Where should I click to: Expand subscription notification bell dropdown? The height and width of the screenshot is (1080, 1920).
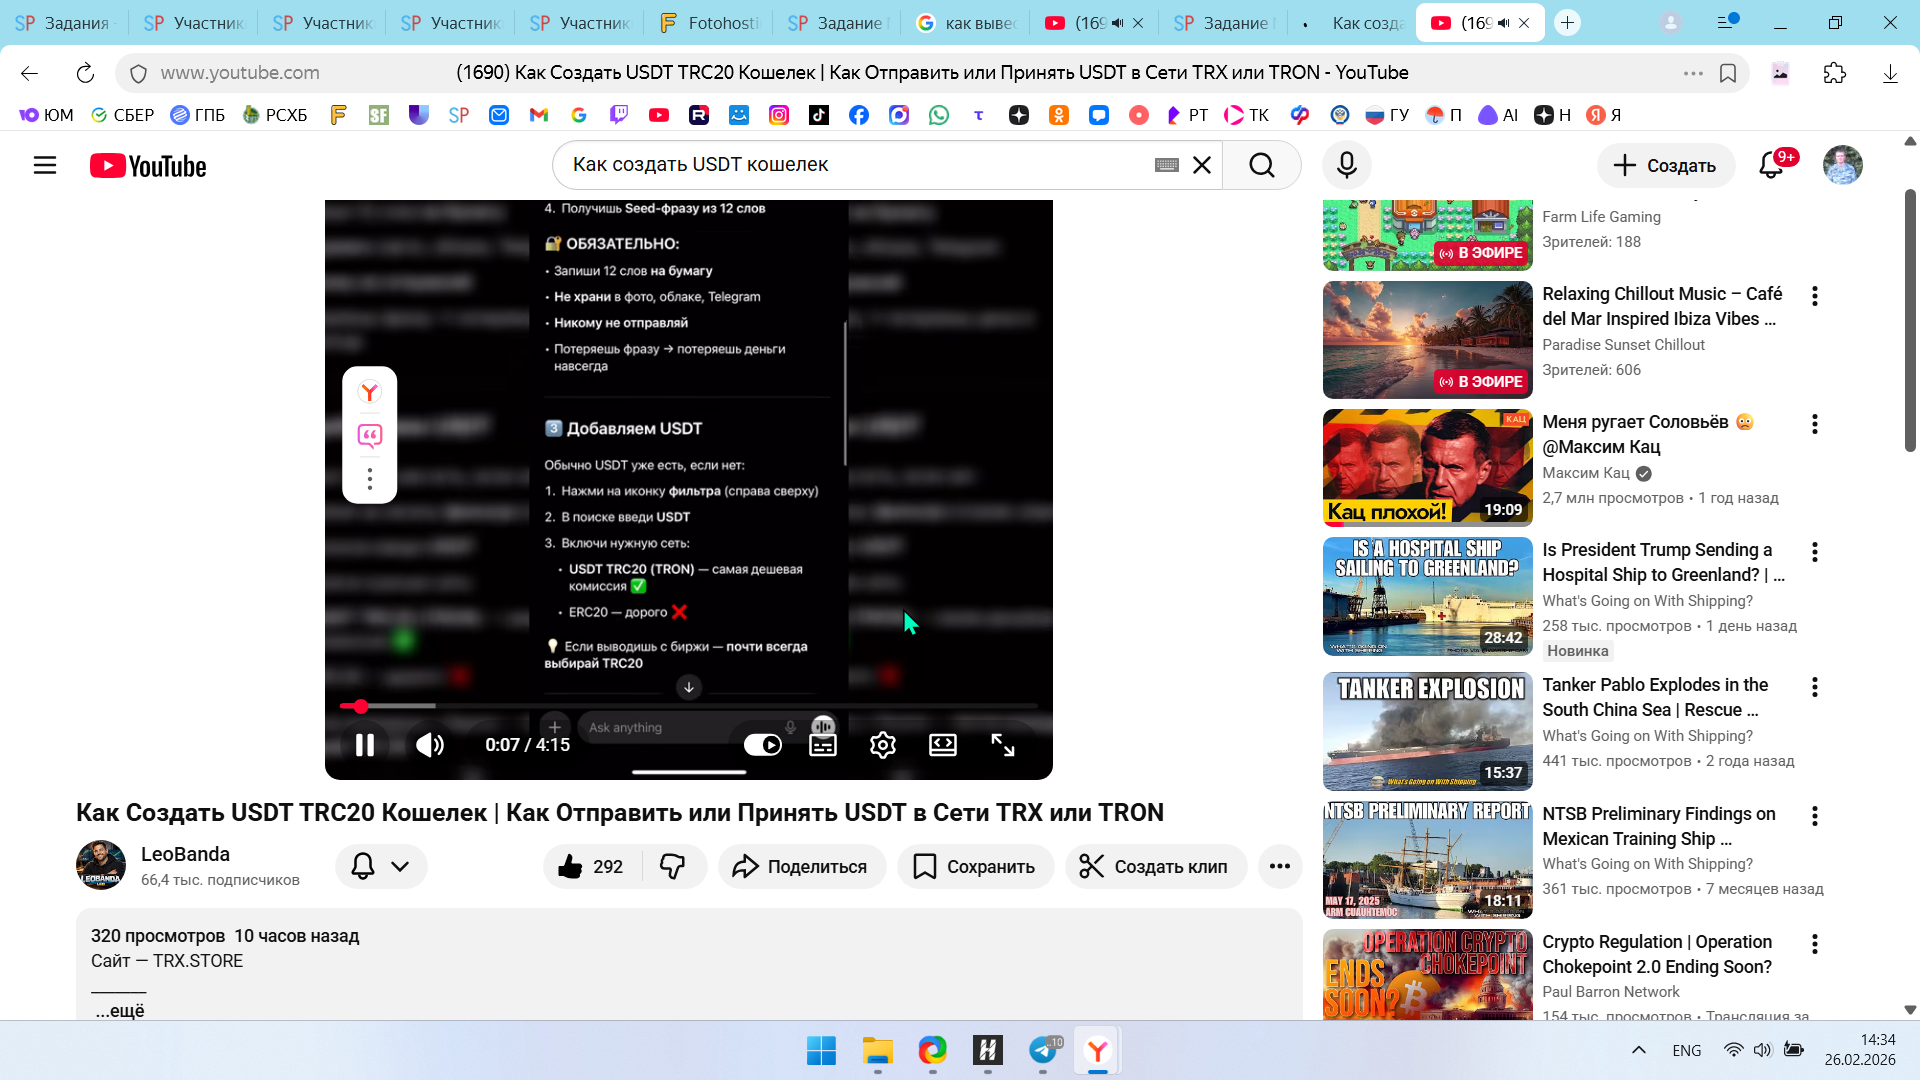(381, 866)
